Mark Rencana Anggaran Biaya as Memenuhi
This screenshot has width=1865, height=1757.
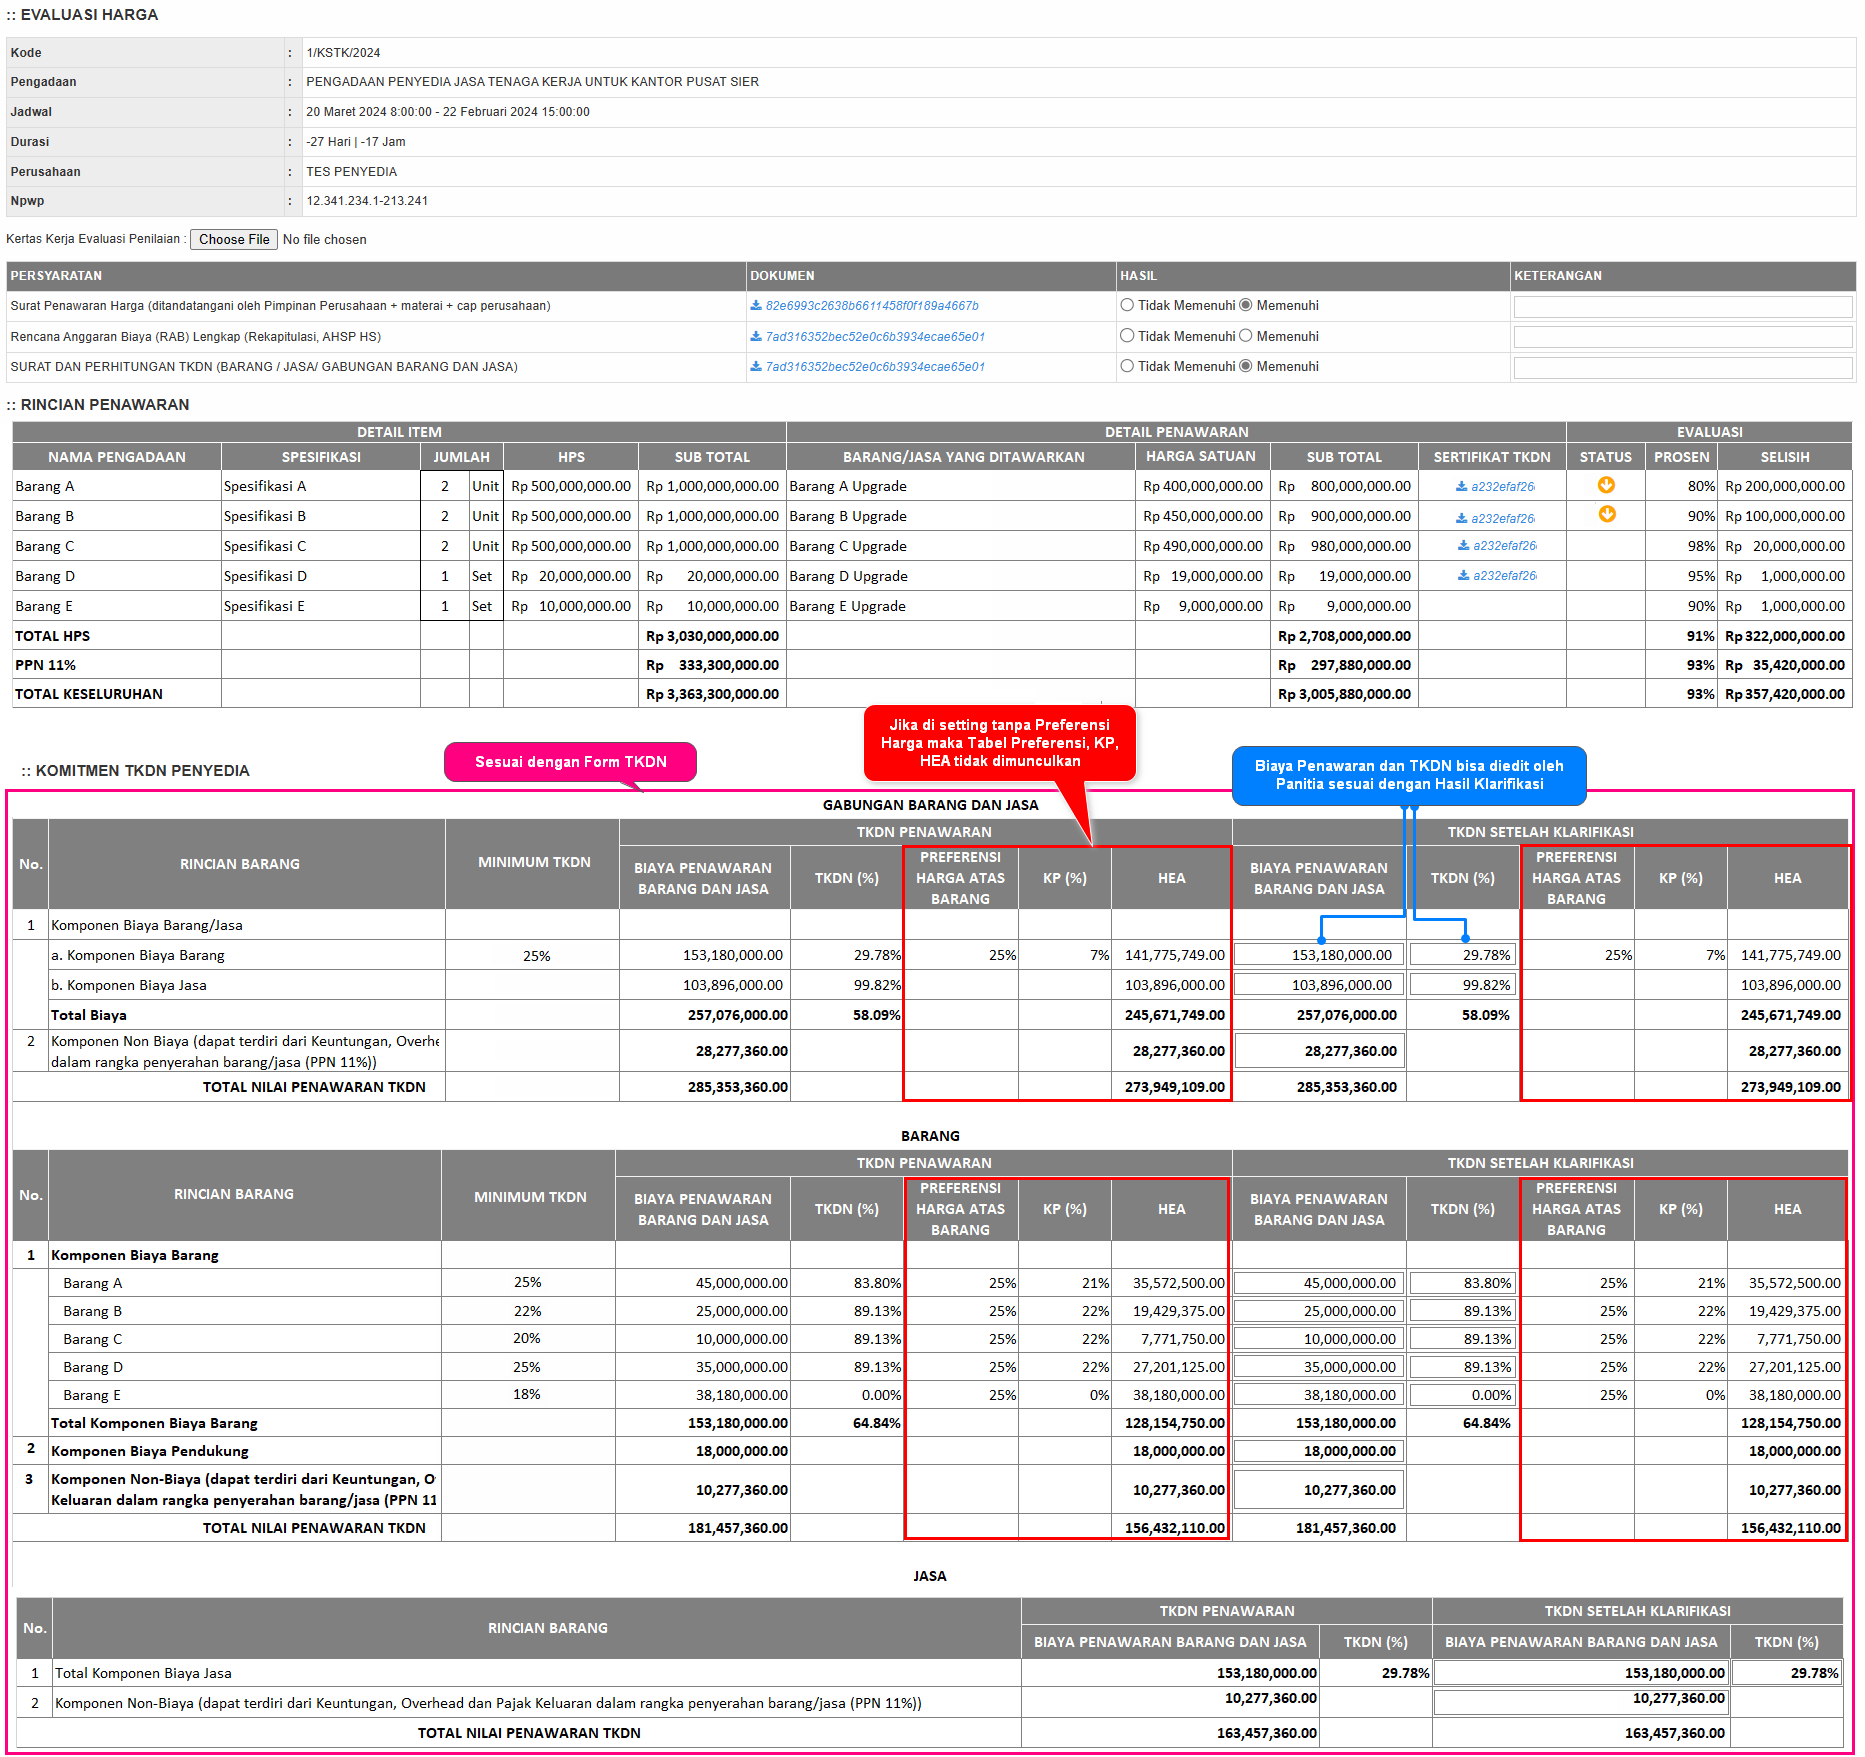1246,336
